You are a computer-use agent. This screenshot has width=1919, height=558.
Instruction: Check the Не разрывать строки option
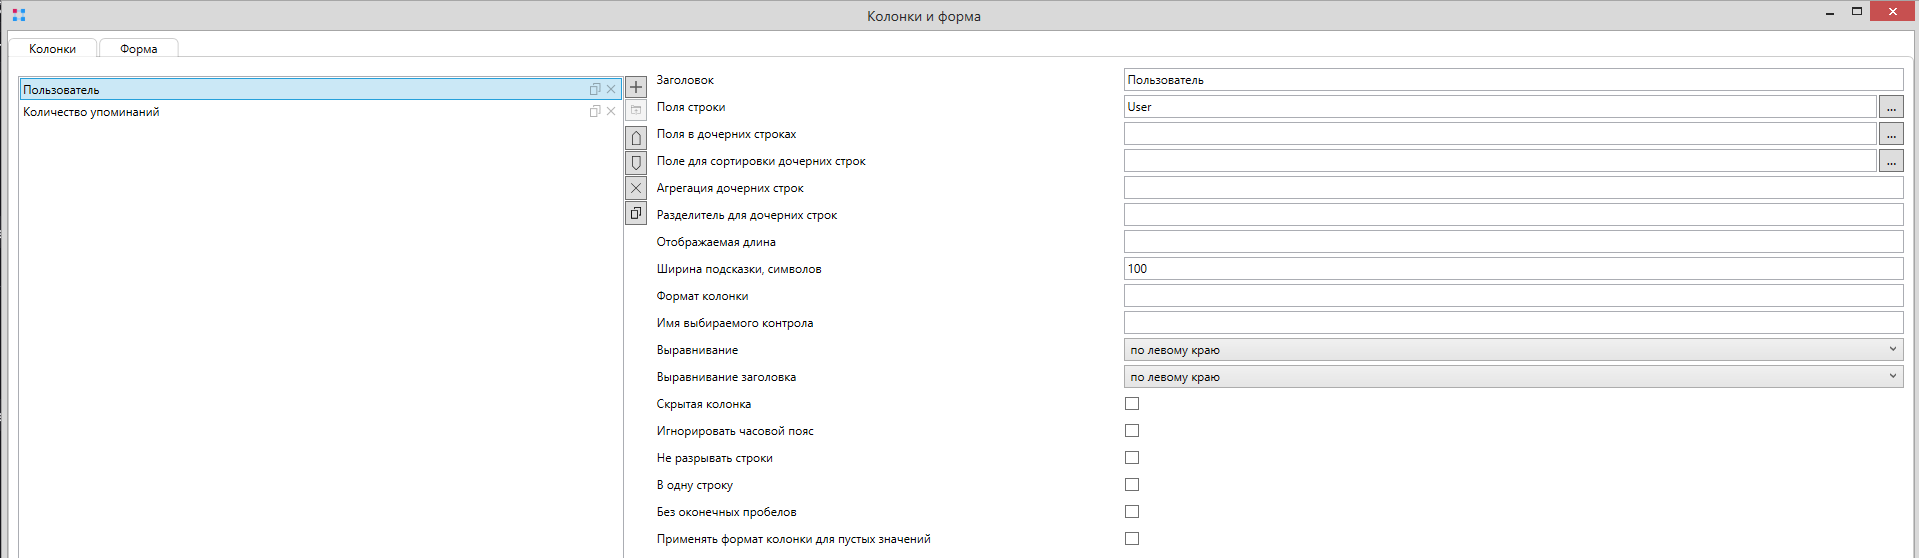pyautogui.click(x=1132, y=458)
